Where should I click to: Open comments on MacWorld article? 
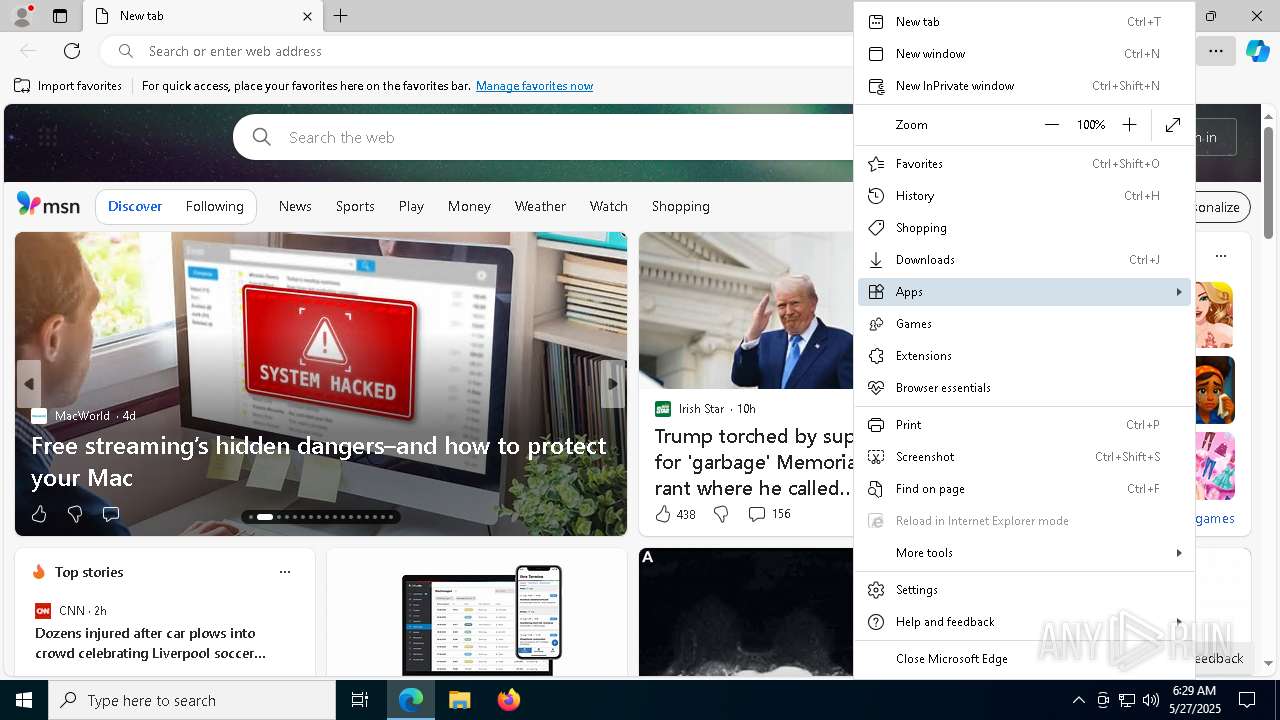click(111, 514)
